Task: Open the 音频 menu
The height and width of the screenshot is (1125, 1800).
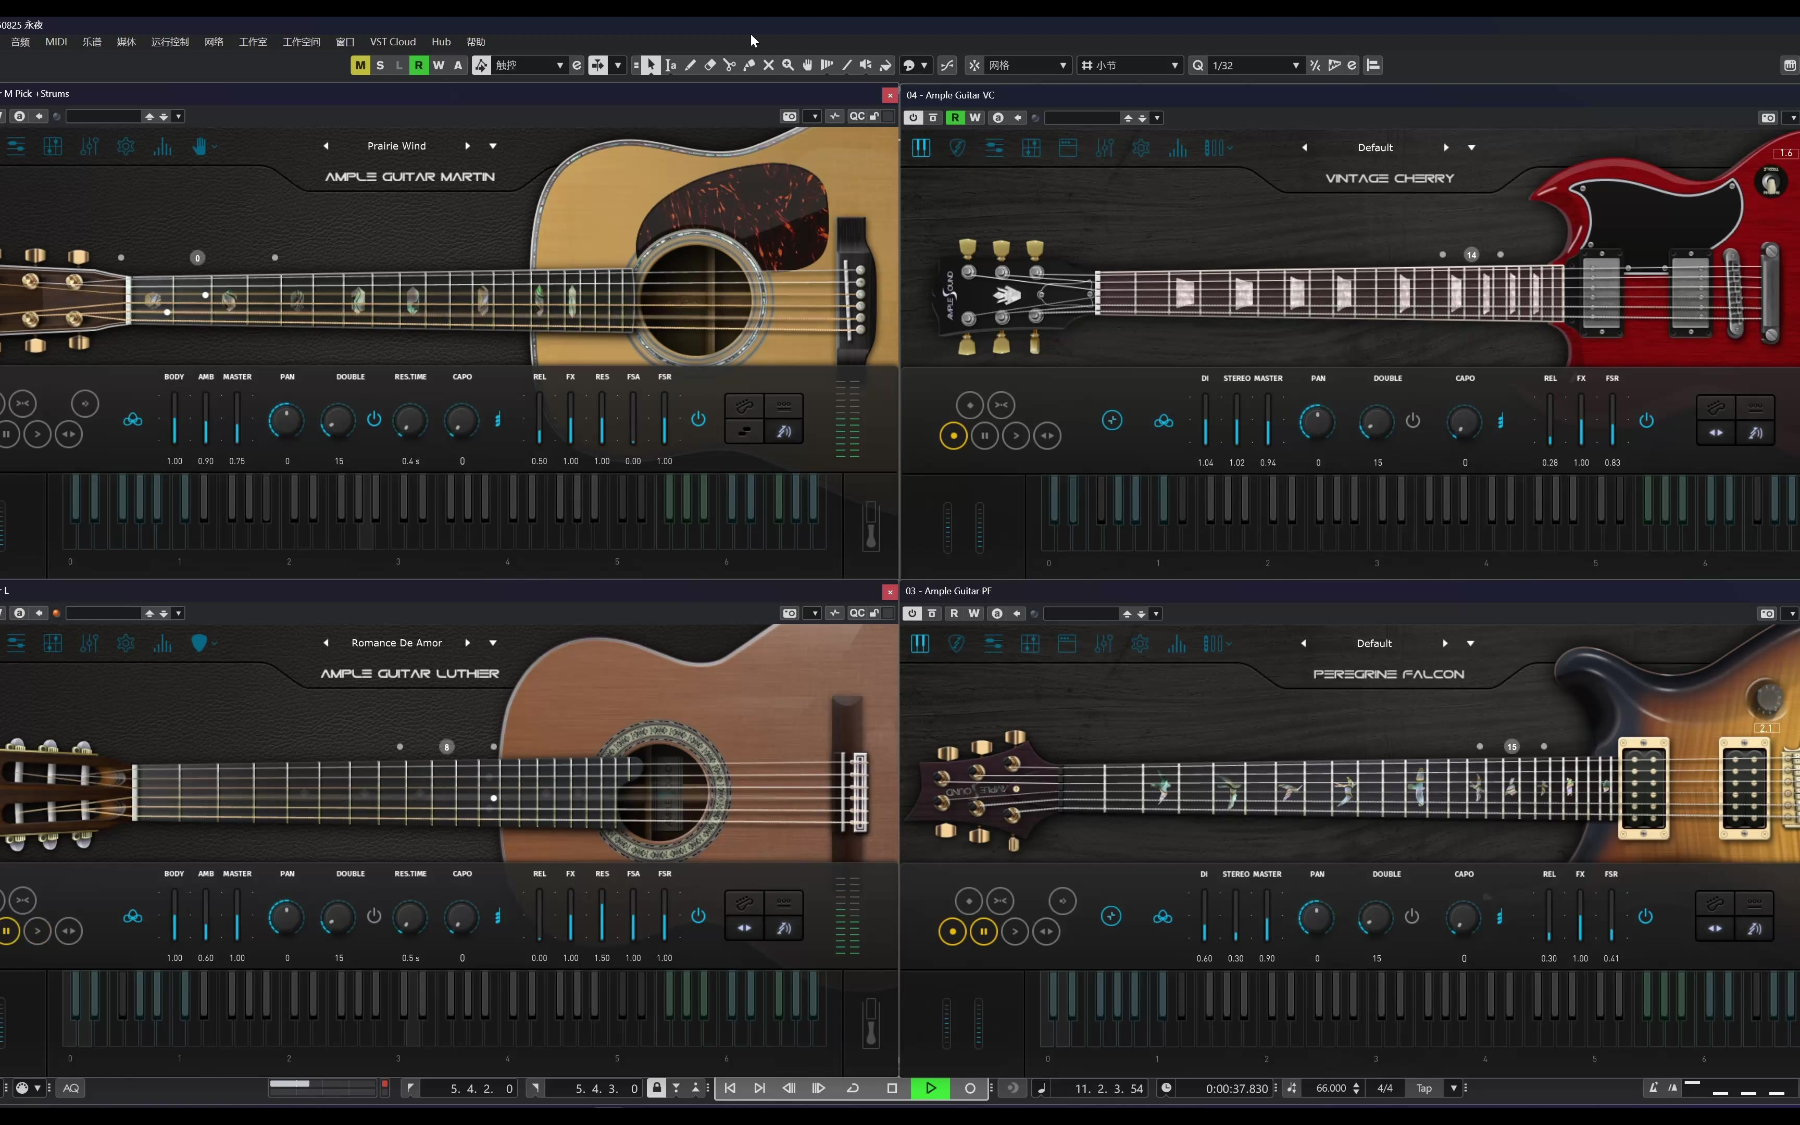Action: click(x=20, y=42)
